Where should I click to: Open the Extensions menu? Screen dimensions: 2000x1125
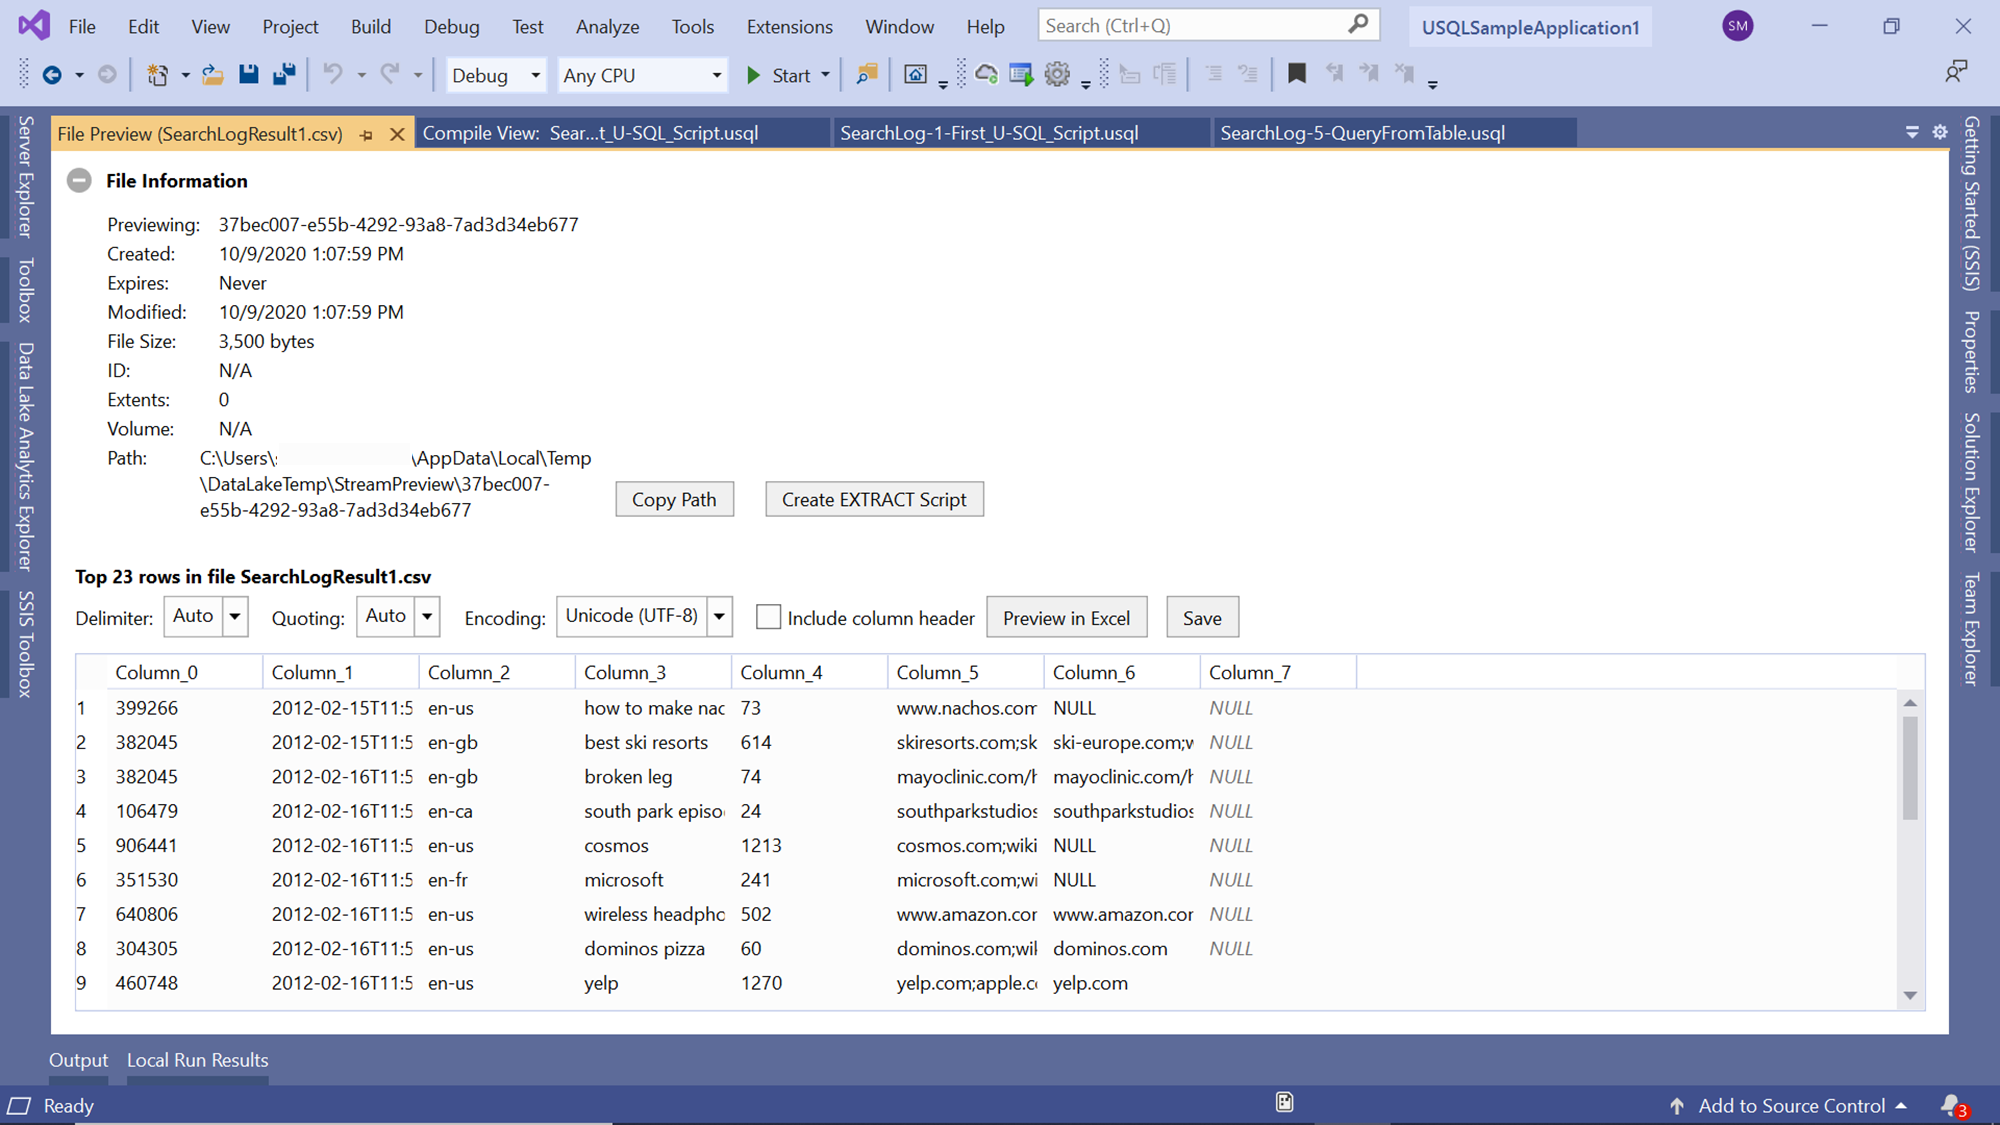(x=789, y=27)
